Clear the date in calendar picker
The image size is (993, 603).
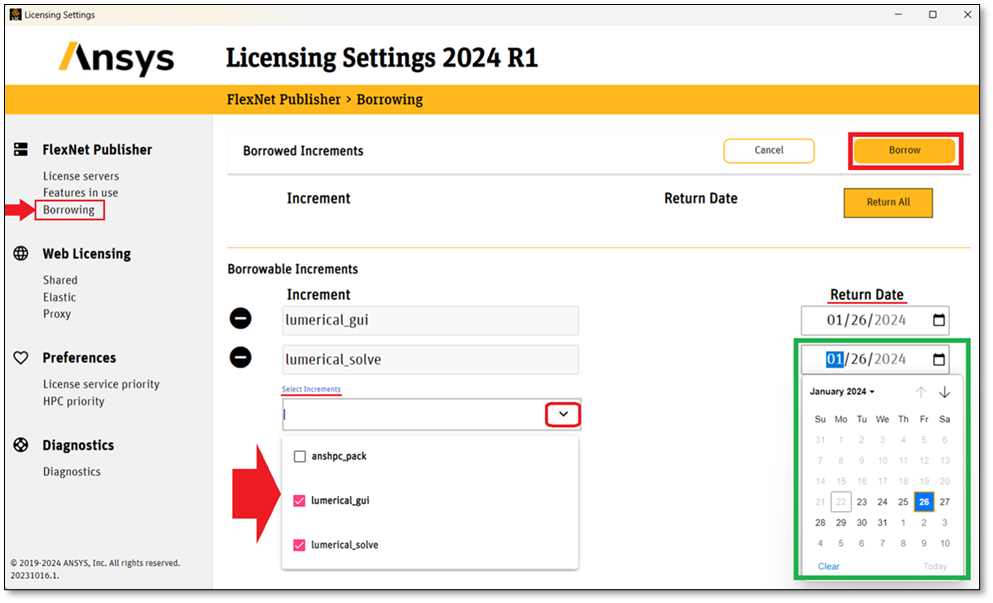[x=828, y=566]
